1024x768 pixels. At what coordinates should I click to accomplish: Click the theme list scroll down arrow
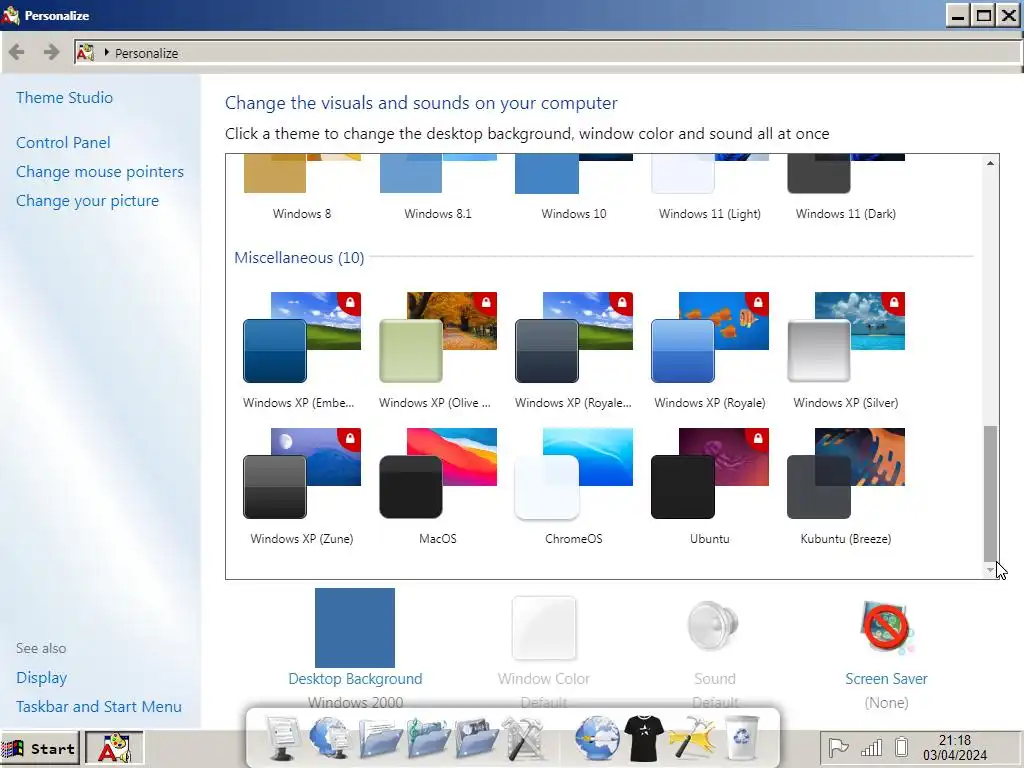pos(990,570)
